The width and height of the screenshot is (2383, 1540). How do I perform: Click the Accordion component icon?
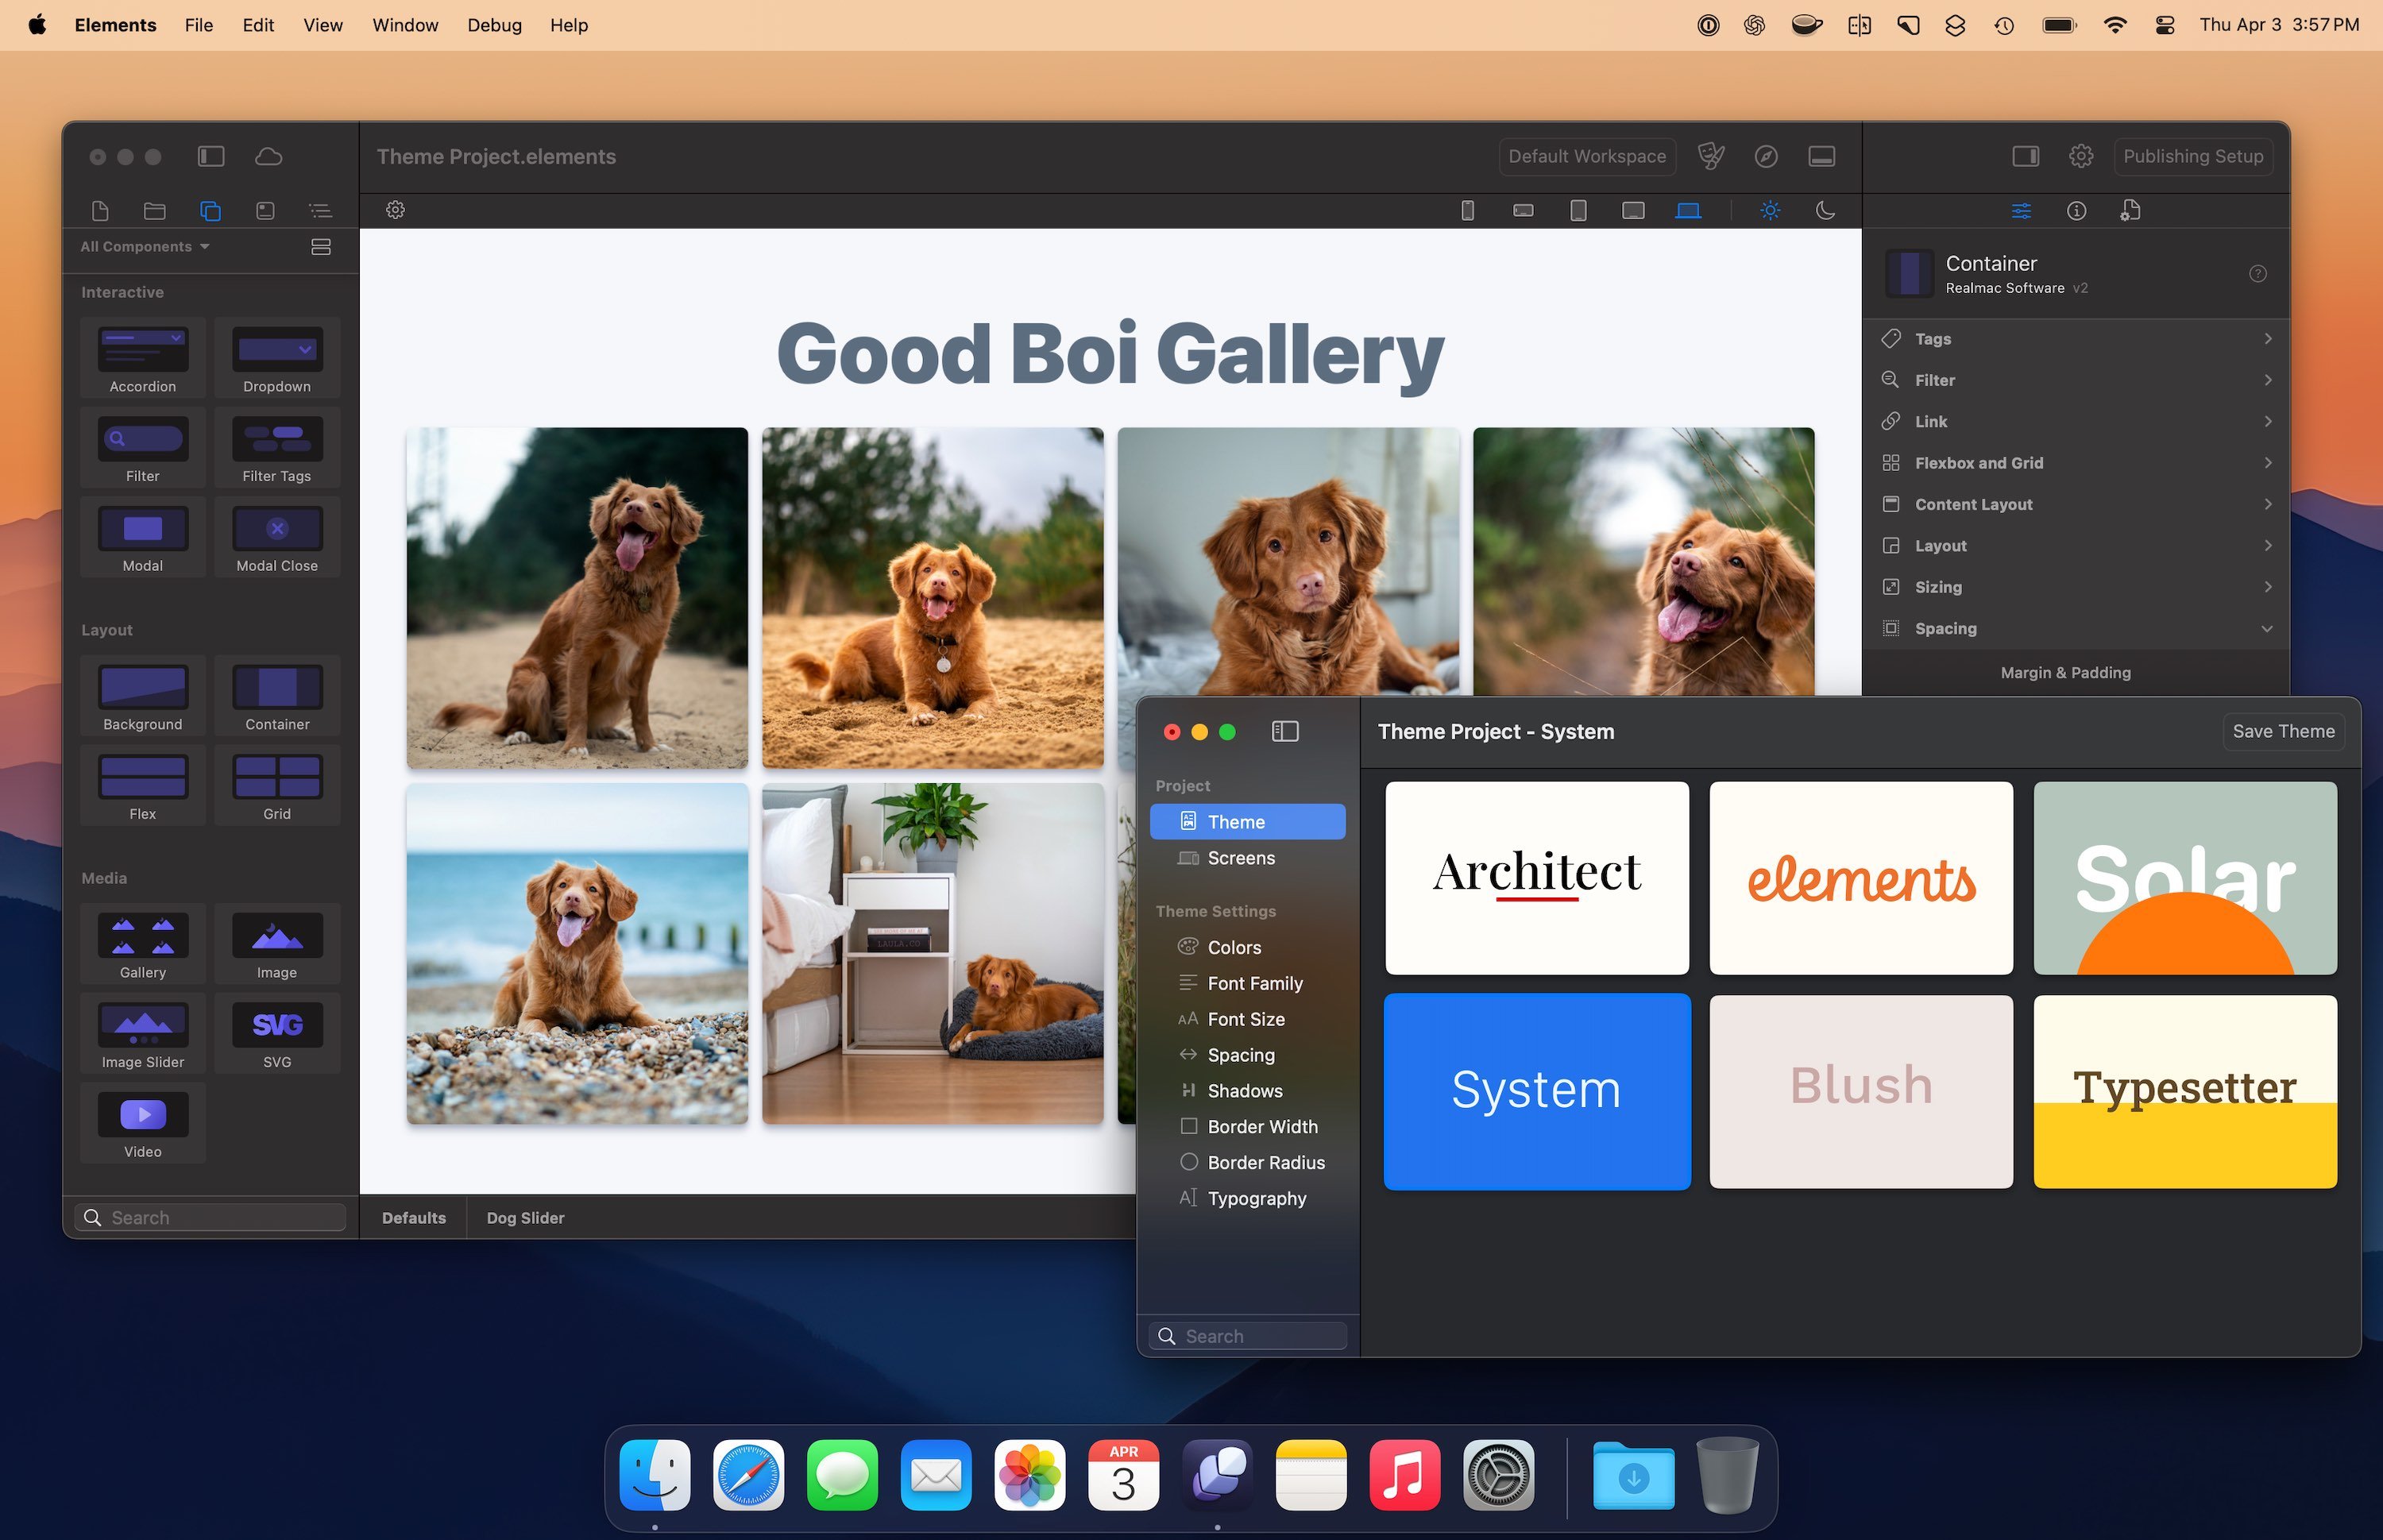[x=143, y=350]
